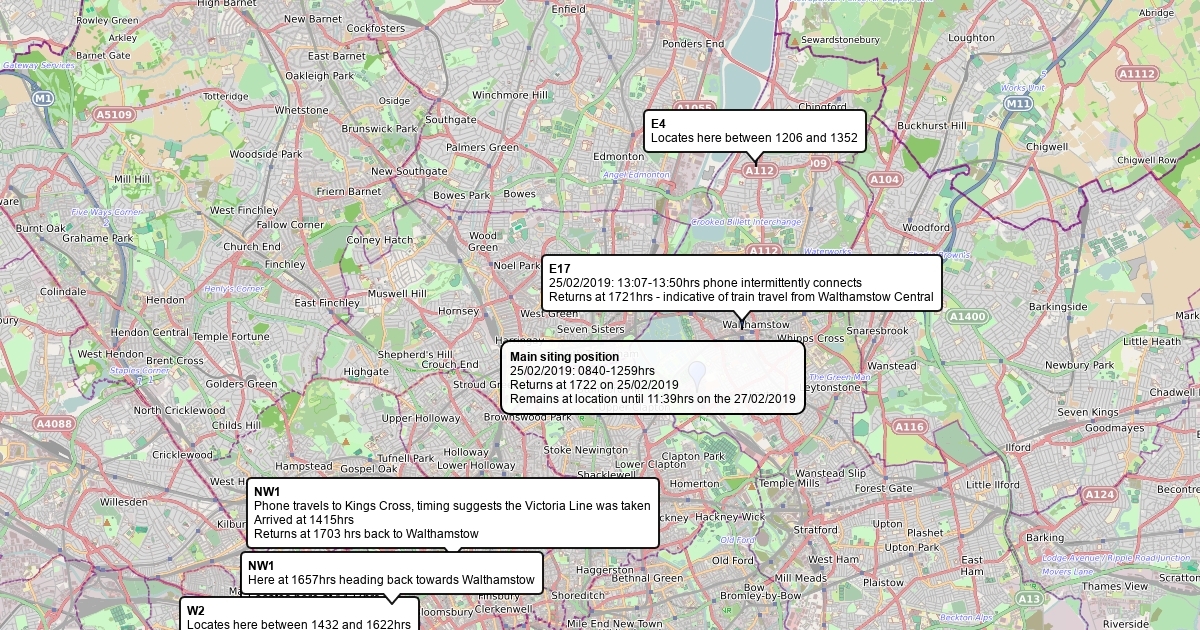Screen dimensions: 1200x630
Task: Click the Golders Green place label
Action: click(240, 384)
